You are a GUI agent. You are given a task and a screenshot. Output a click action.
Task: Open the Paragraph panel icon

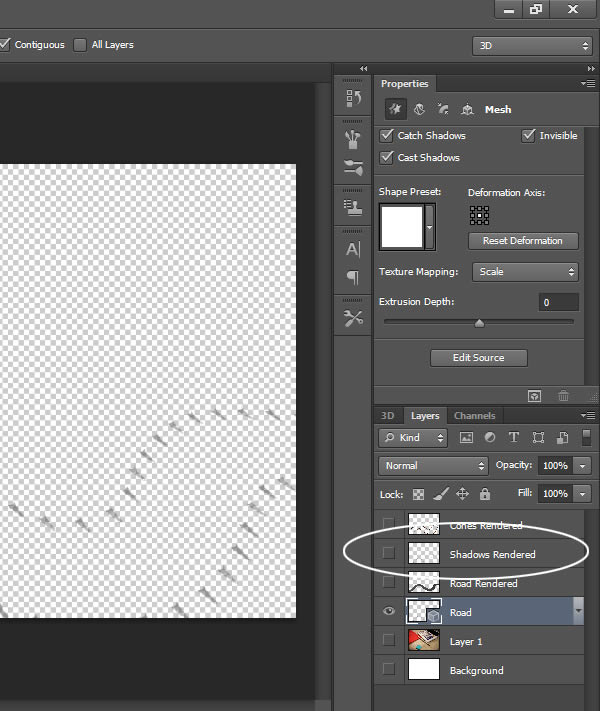click(353, 277)
